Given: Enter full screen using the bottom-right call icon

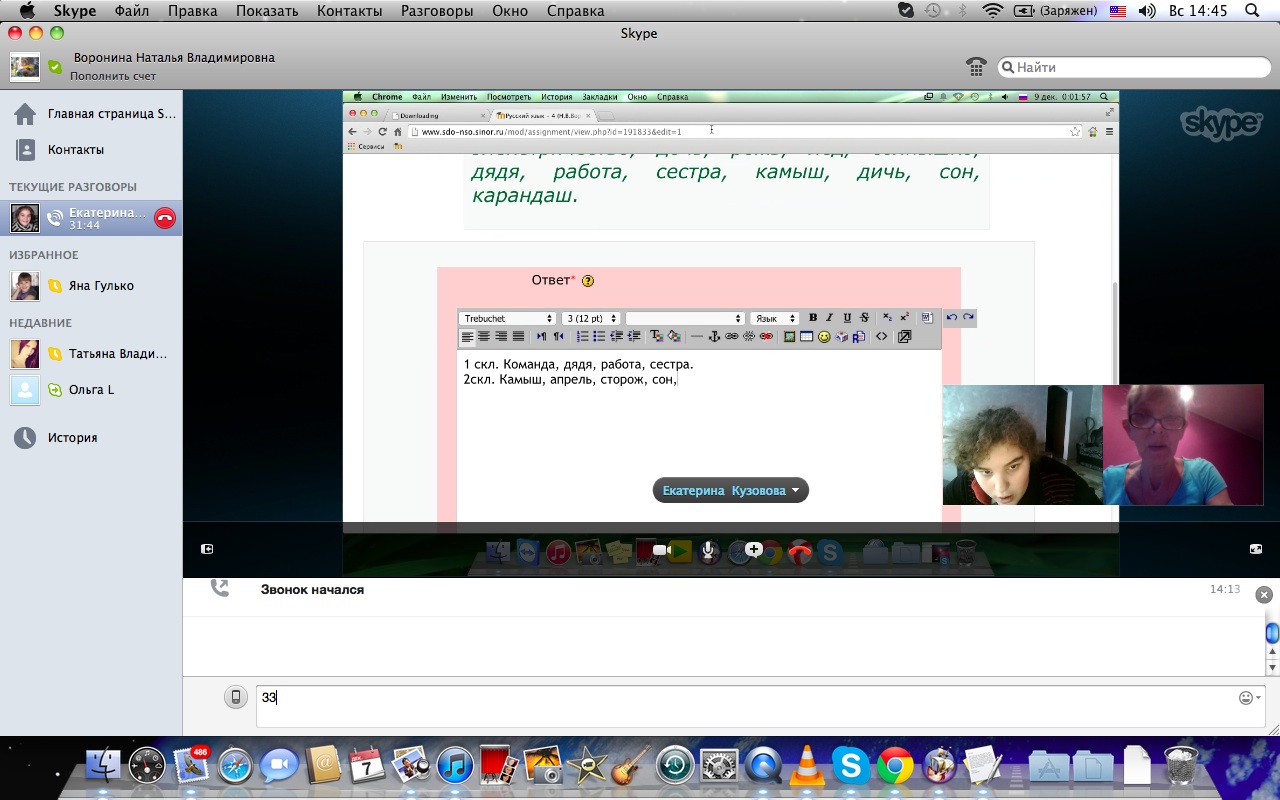Looking at the screenshot, I should coord(1256,549).
